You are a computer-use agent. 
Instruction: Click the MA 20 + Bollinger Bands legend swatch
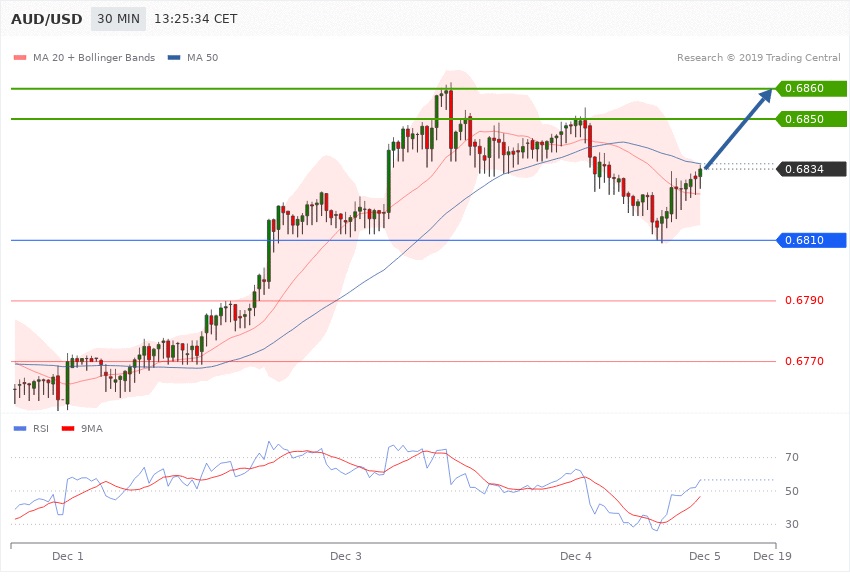pyautogui.click(x=20, y=57)
